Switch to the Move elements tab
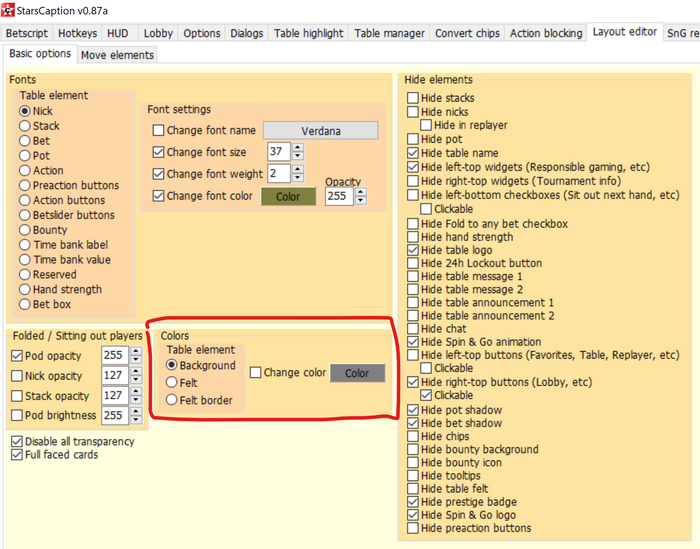700x549 pixels. click(117, 55)
